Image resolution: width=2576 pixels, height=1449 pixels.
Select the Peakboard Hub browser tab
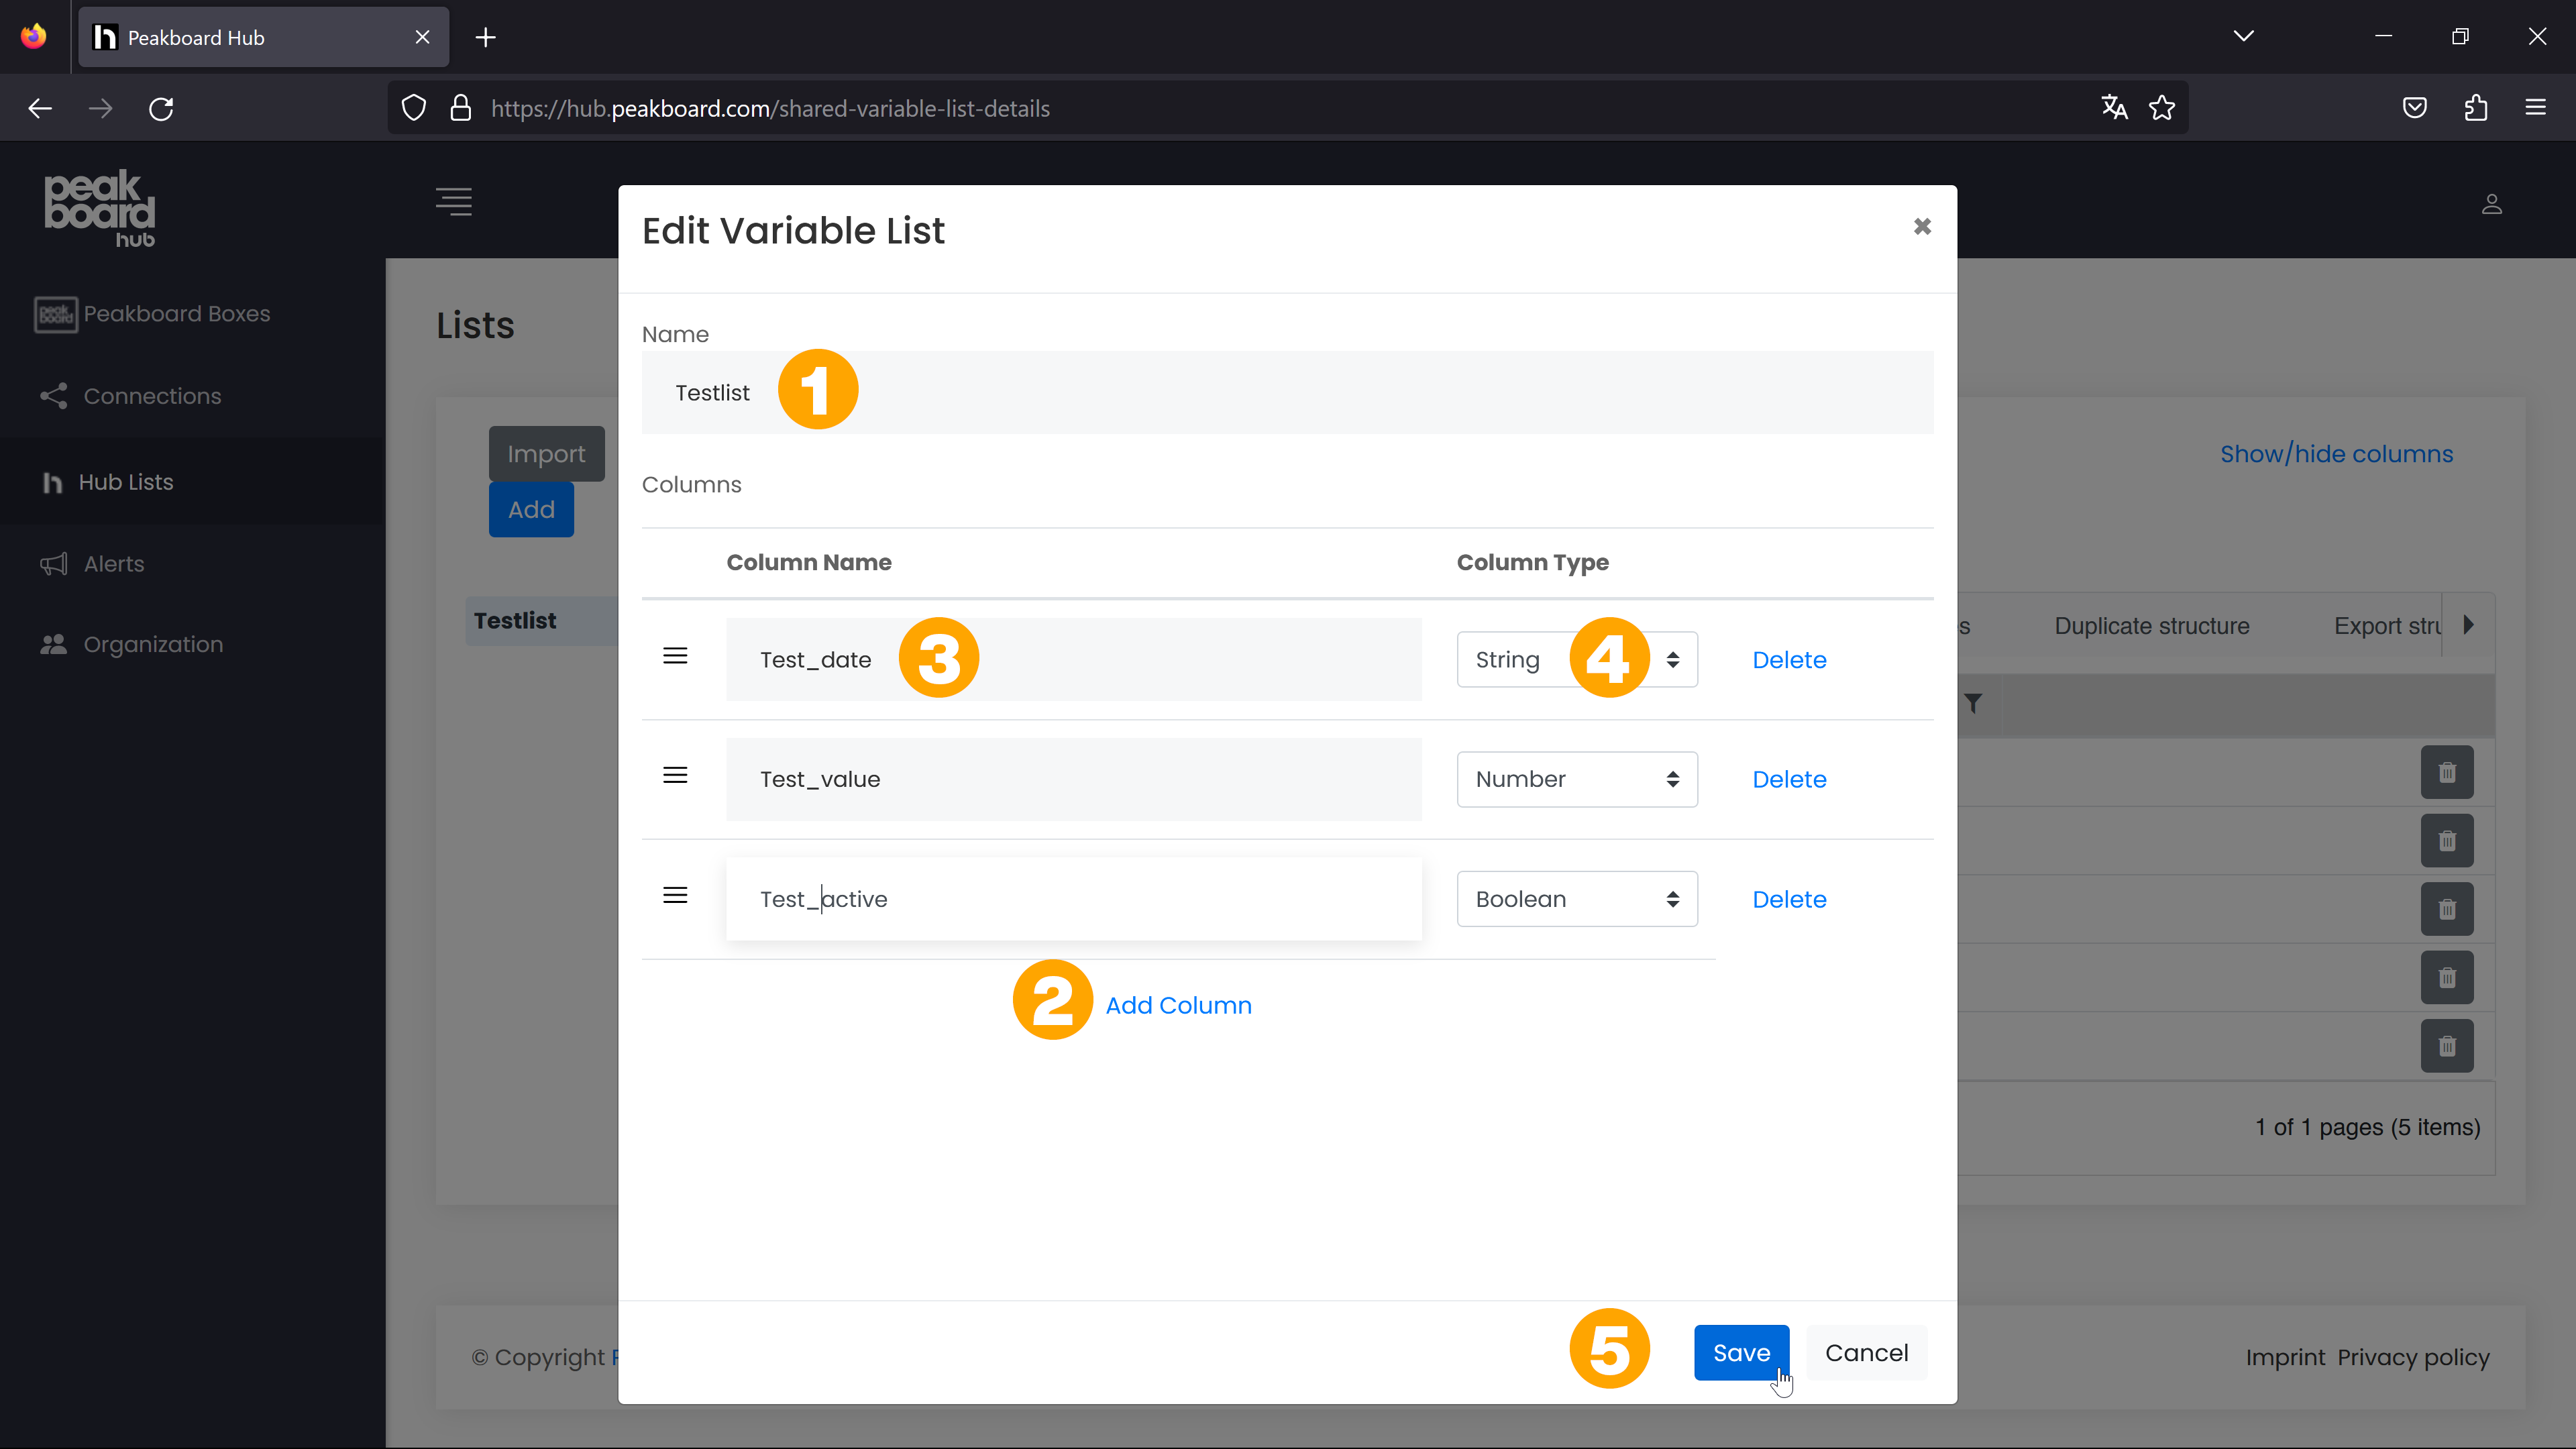click(x=263, y=38)
